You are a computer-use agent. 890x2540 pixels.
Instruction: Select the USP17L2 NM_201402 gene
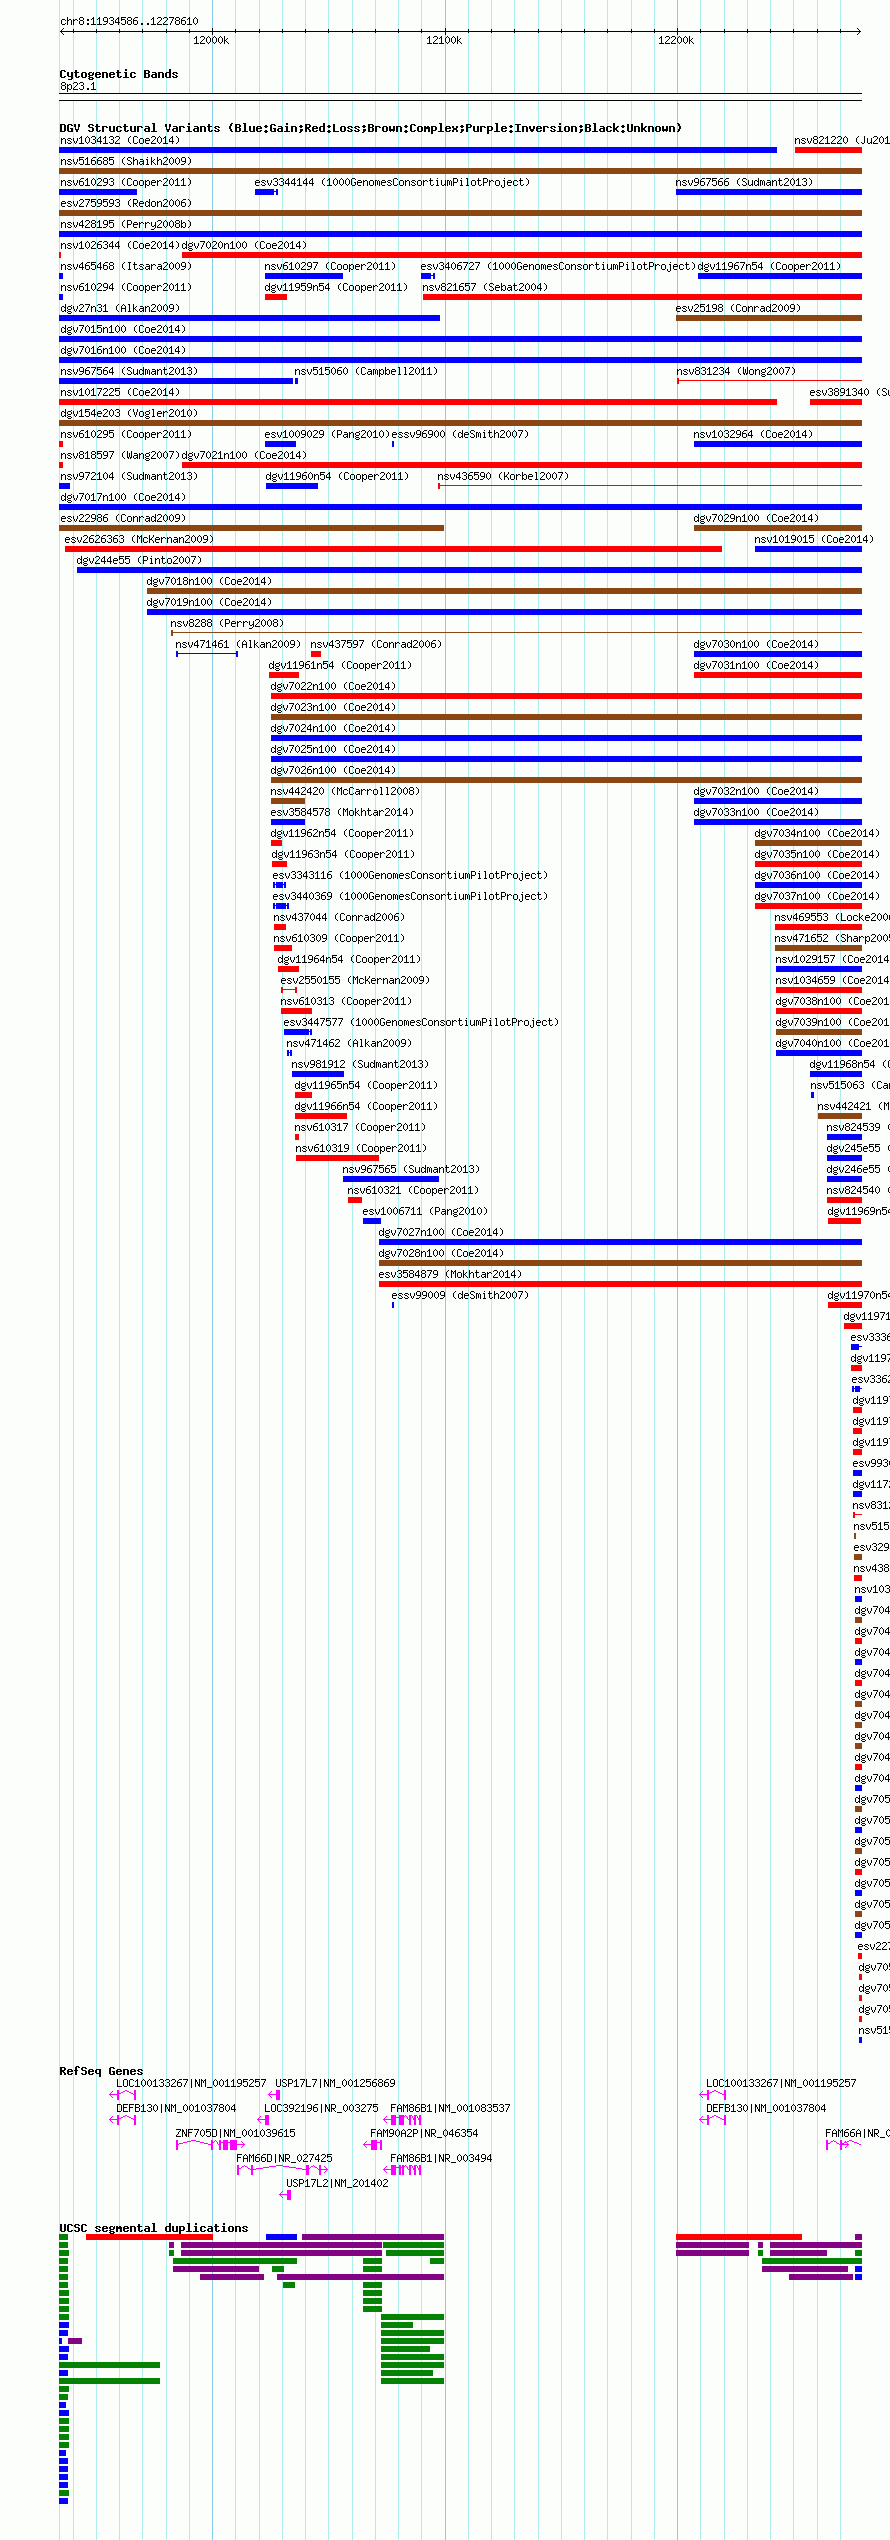pos(337,2183)
